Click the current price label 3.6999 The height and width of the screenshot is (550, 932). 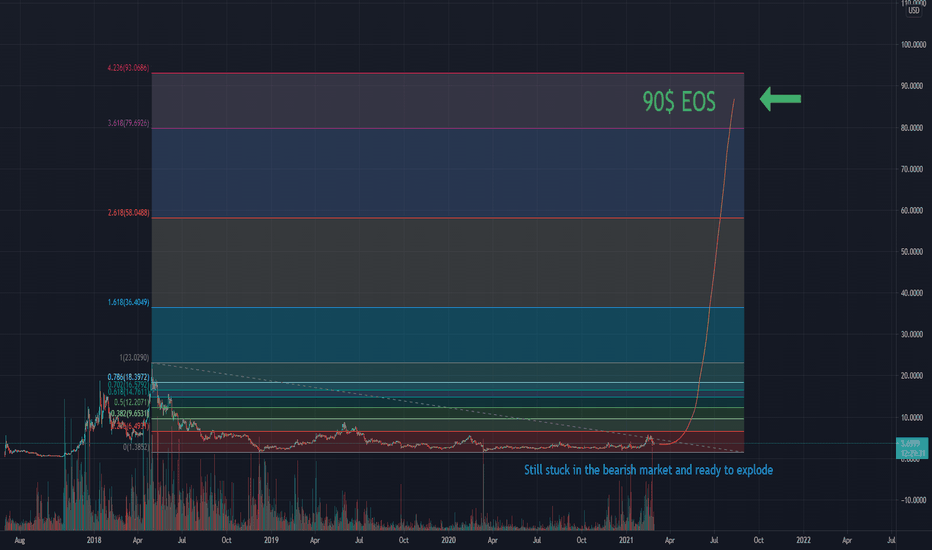[911, 444]
